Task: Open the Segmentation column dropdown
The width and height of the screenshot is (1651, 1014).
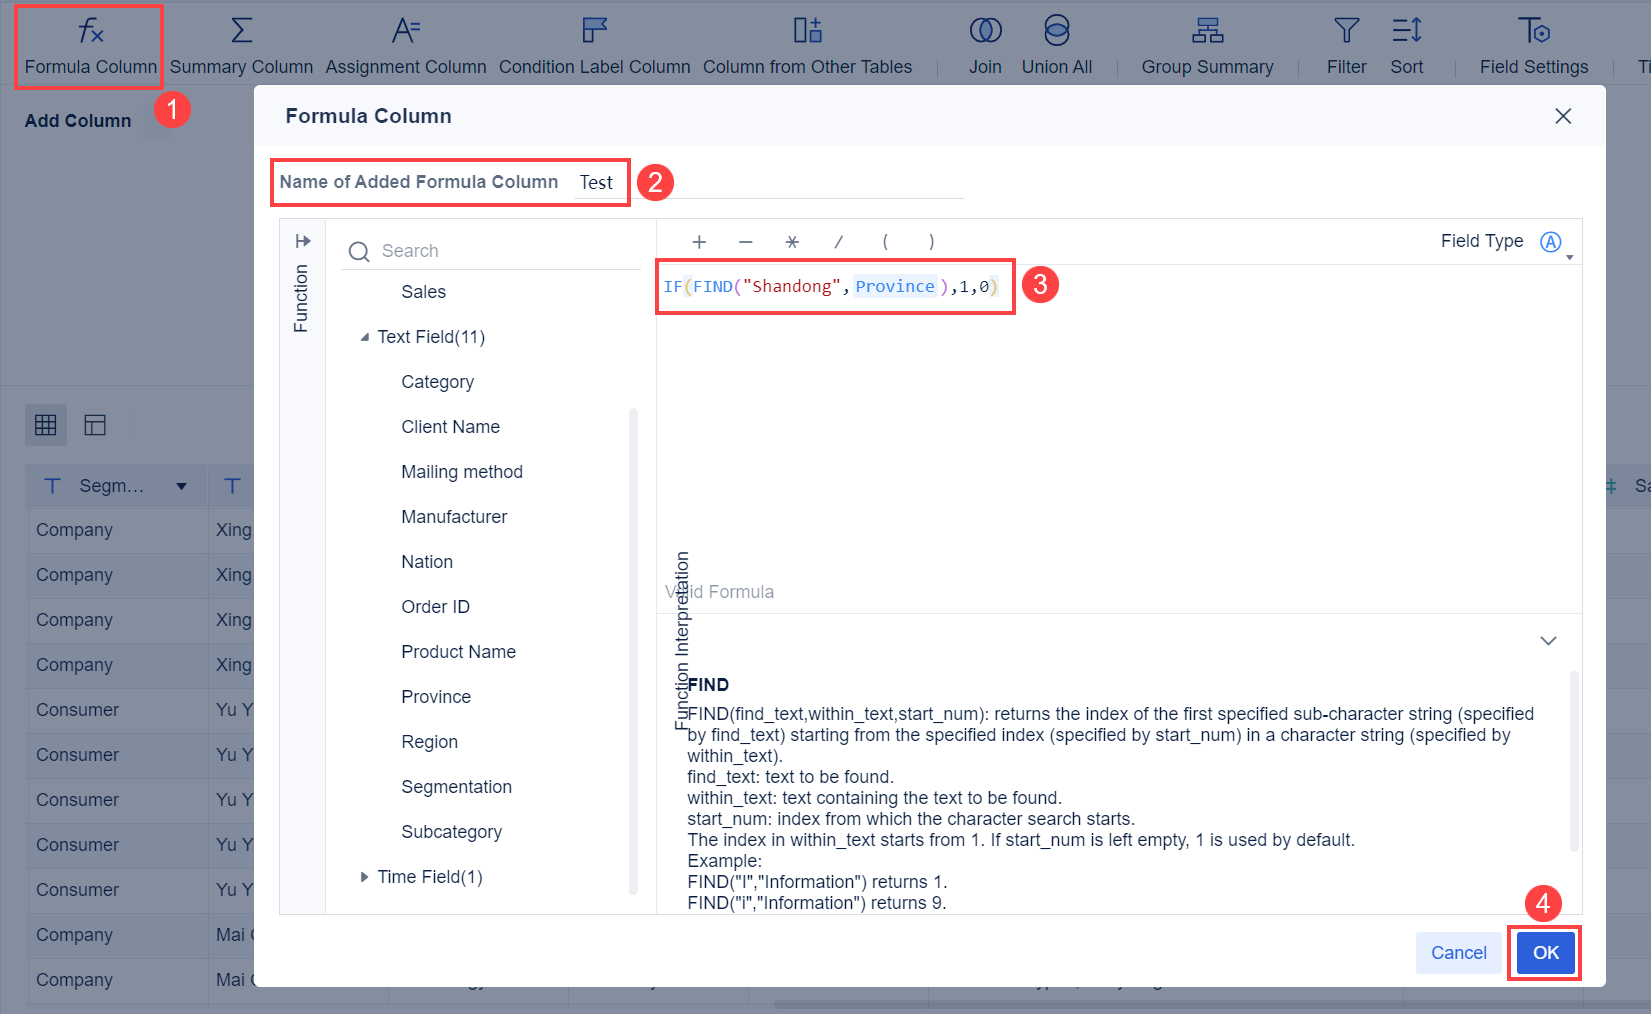Action: click(x=181, y=486)
